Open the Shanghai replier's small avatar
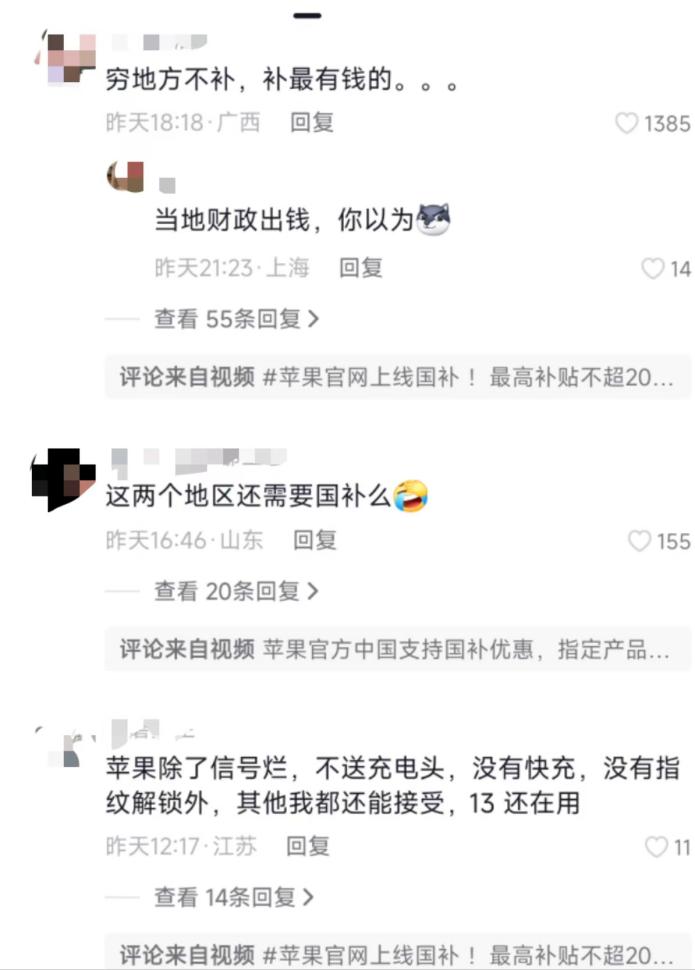The width and height of the screenshot is (695, 970). 126,177
